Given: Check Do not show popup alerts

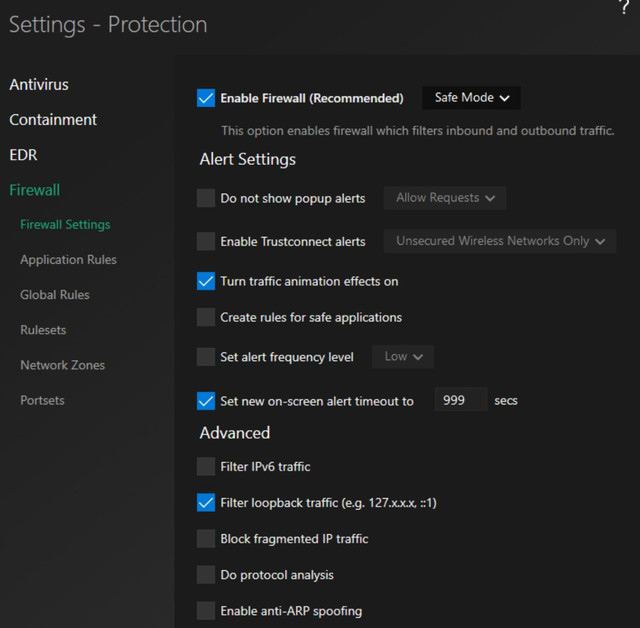Looking at the screenshot, I should tap(206, 198).
